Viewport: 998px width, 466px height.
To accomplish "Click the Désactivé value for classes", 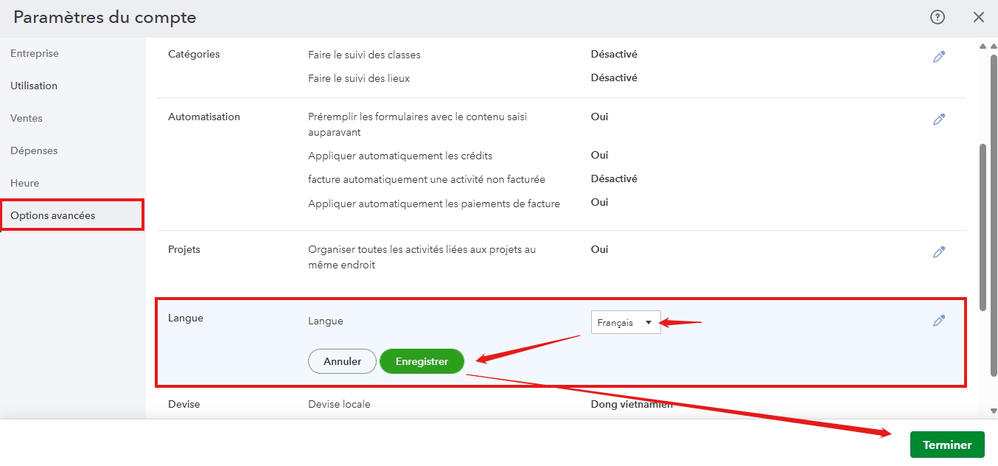I will click(x=614, y=54).
